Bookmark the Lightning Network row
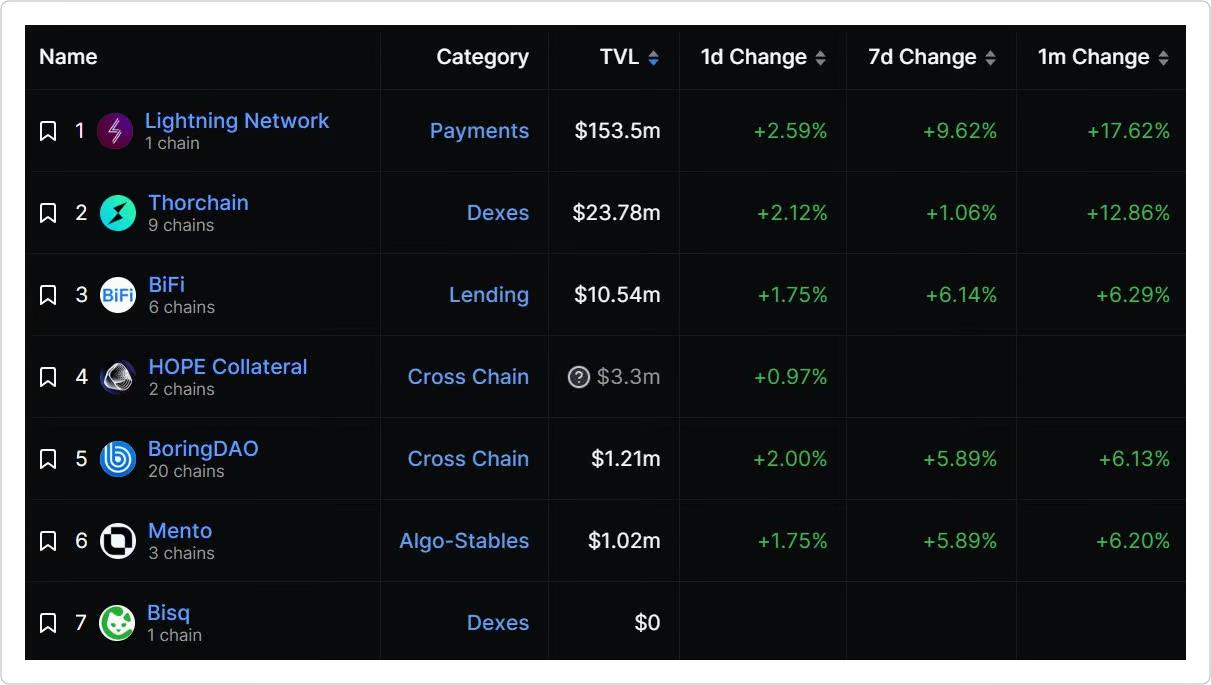1211x685 pixels. [x=48, y=131]
